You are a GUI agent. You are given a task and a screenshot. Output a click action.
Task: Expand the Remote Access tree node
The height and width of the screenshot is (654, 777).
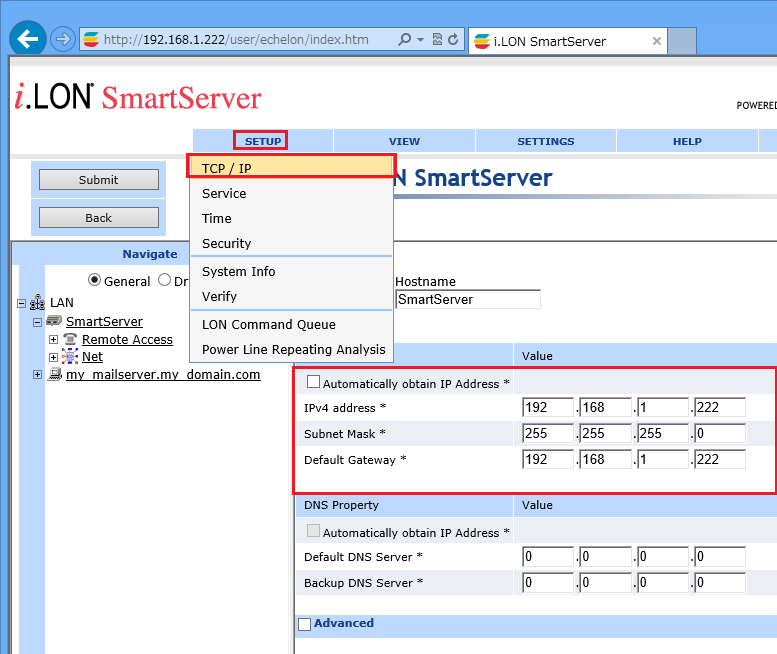coord(54,340)
